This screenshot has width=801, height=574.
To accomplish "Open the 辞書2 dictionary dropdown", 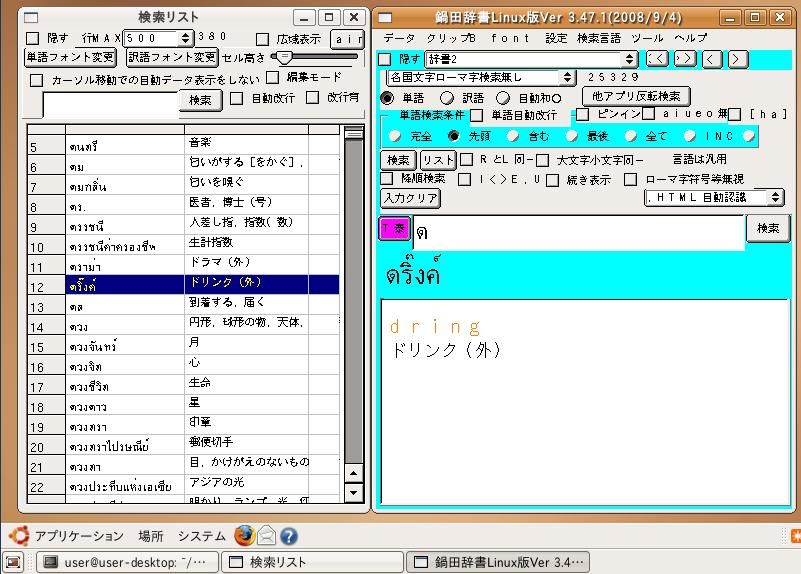I will (532, 59).
